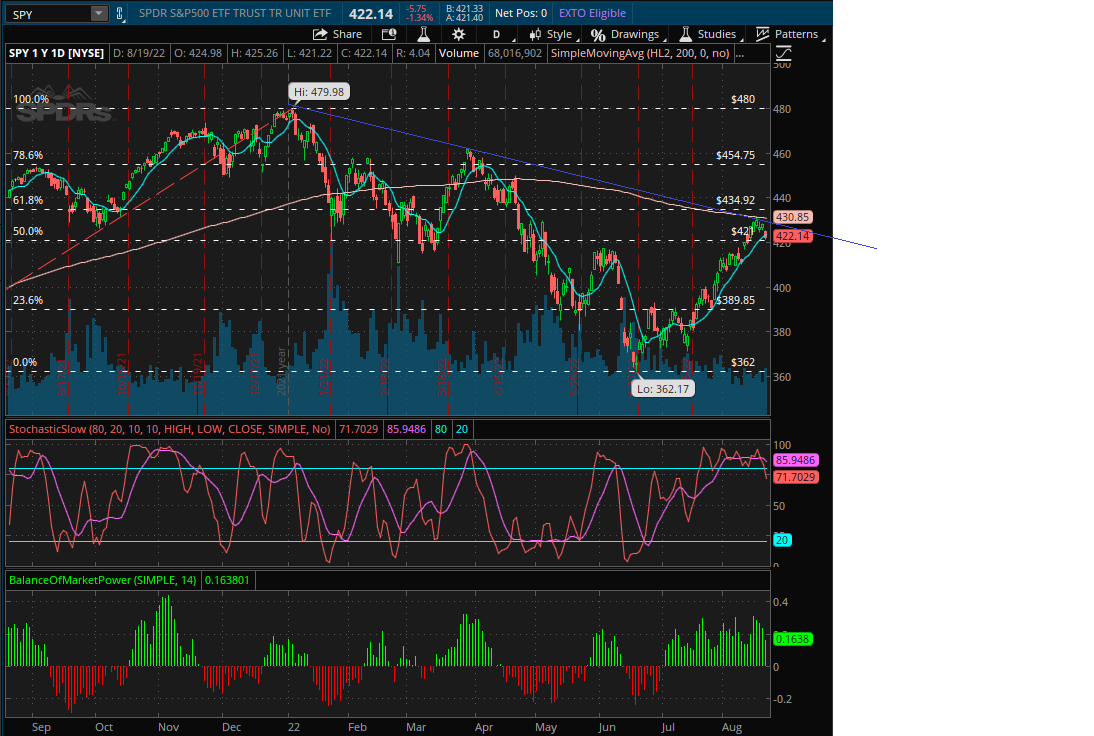The width and height of the screenshot is (1094, 736).
Task: Click the 50.0% Fibonacci level label
Action: 28,231
